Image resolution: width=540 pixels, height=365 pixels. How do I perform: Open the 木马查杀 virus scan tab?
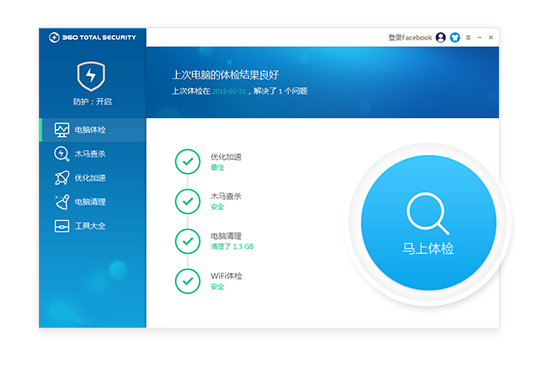click(93, 154)
